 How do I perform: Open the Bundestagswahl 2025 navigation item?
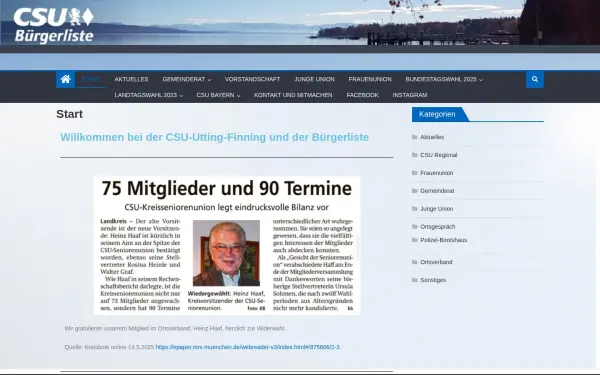click(x=441, y=79)
